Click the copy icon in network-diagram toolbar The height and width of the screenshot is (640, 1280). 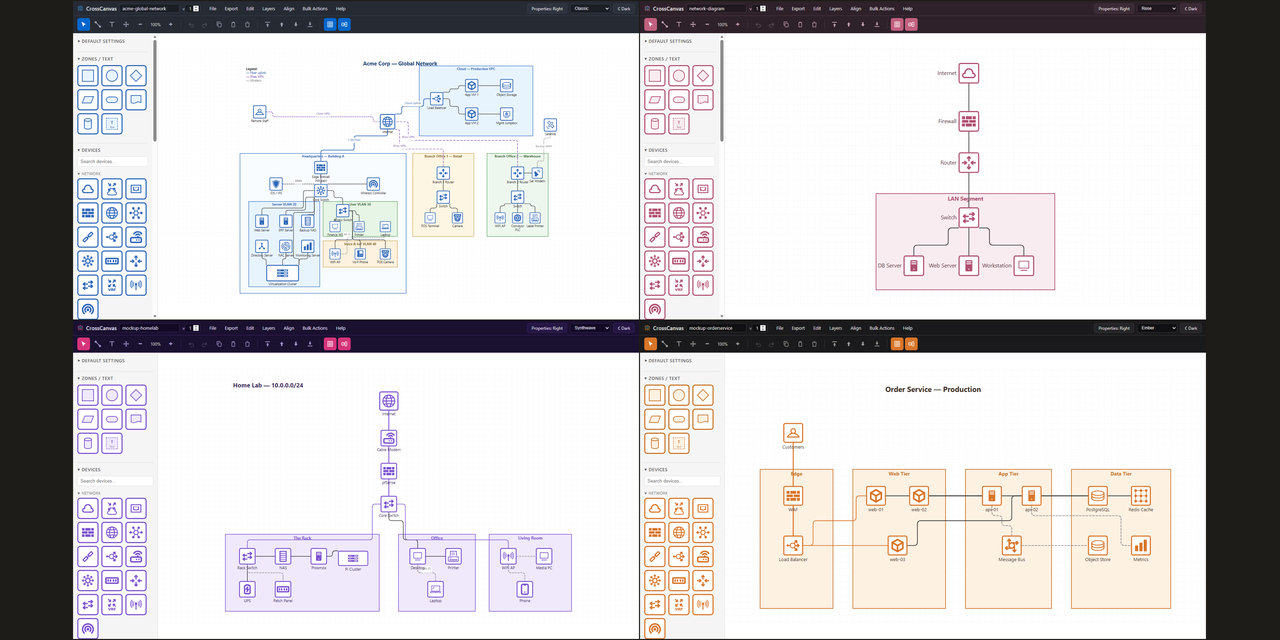coord(786,24)
